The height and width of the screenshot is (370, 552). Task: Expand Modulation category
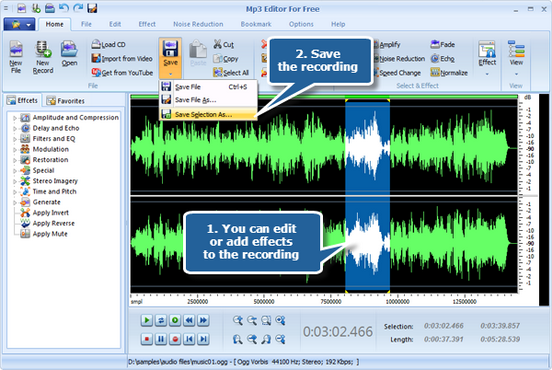click(15, 150)
